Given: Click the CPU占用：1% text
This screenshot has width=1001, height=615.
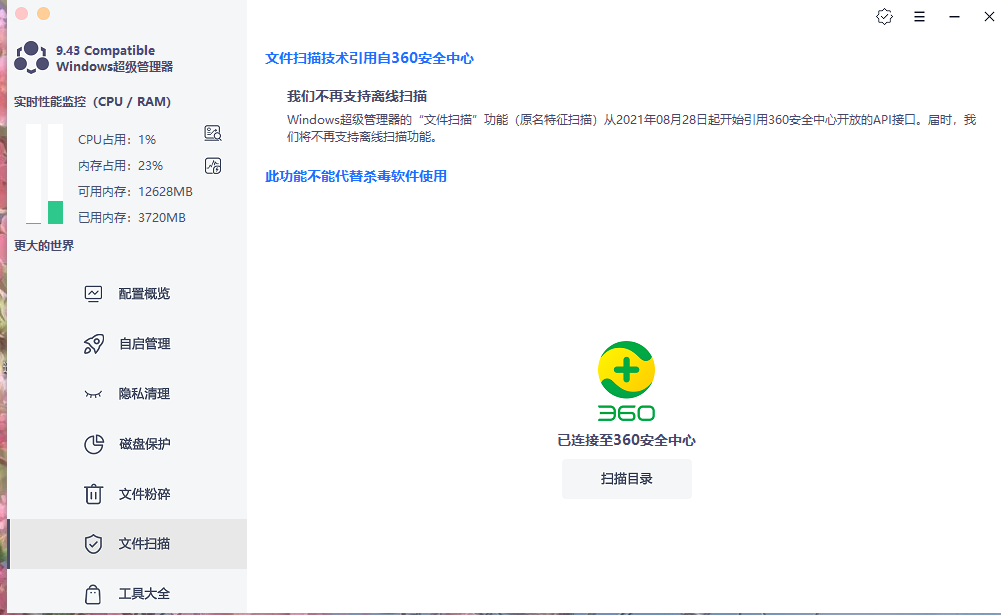Looking at the screenshot, I should click(117, 139).
